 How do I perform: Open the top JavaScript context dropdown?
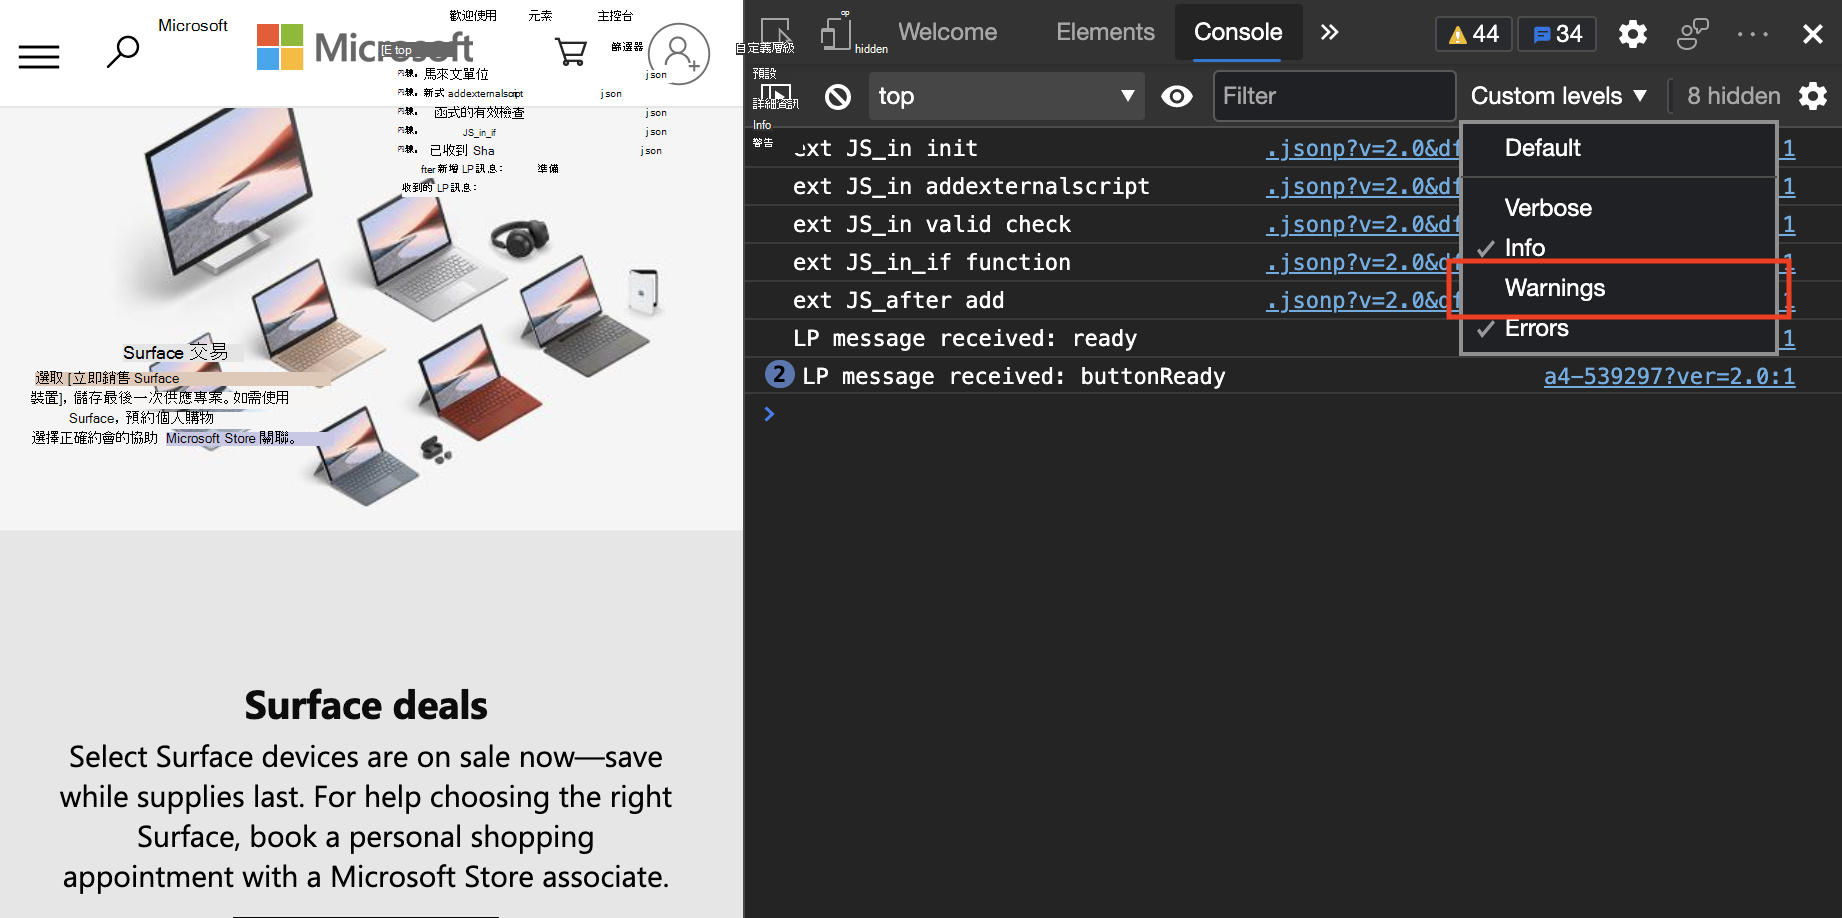point(1006,96)
